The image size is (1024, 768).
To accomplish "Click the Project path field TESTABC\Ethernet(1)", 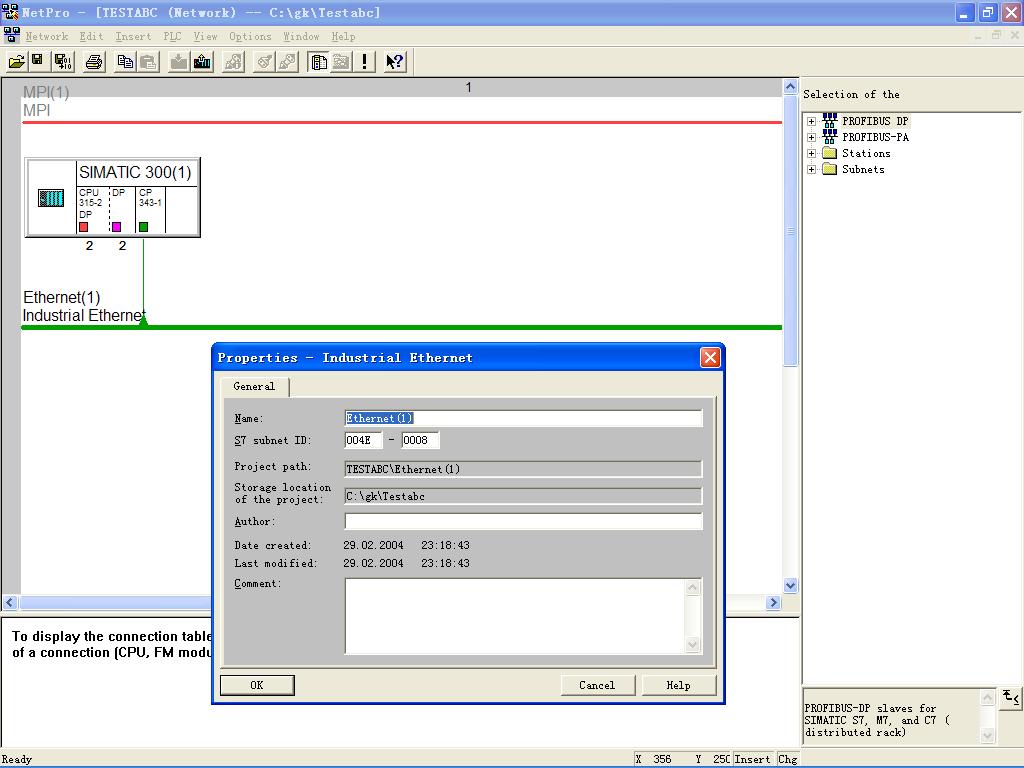I will (523, 469).
